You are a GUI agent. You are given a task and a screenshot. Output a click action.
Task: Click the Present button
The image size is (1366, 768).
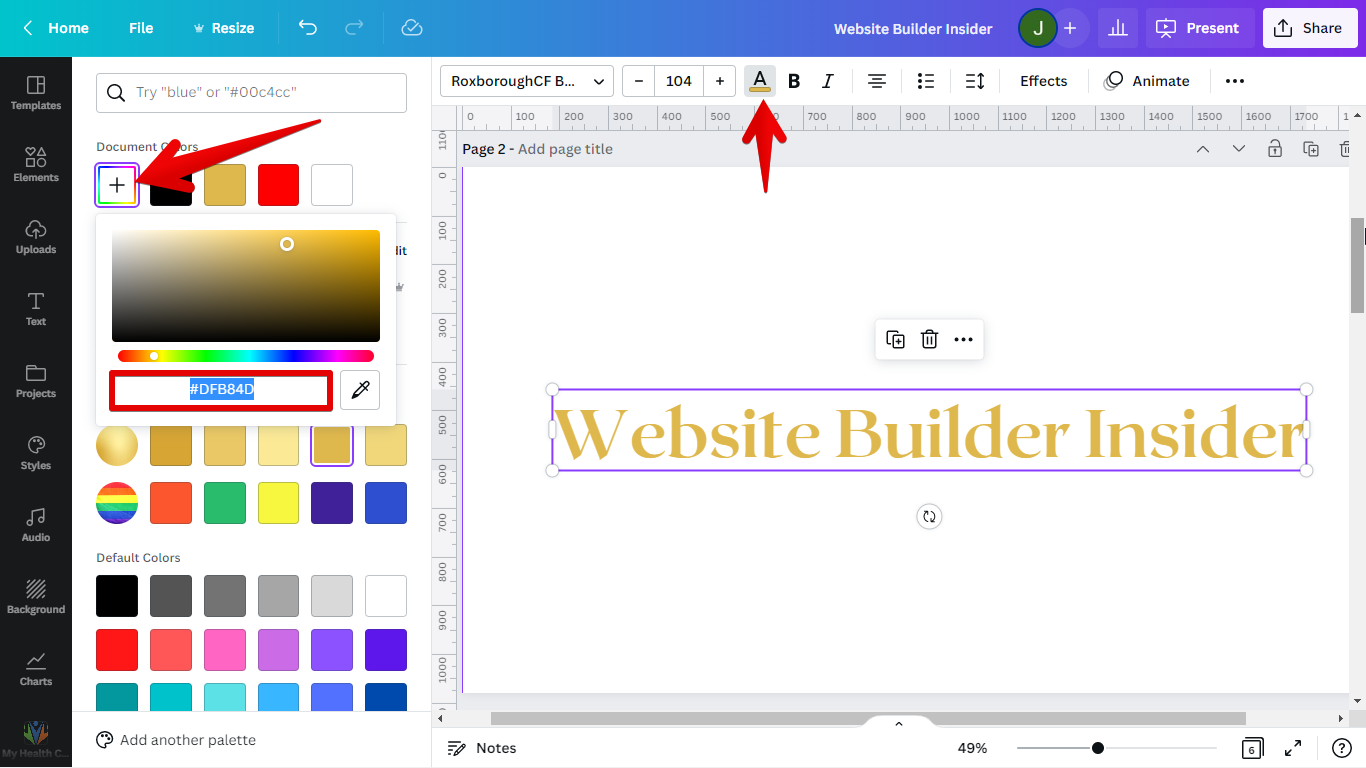(1198, 28)
